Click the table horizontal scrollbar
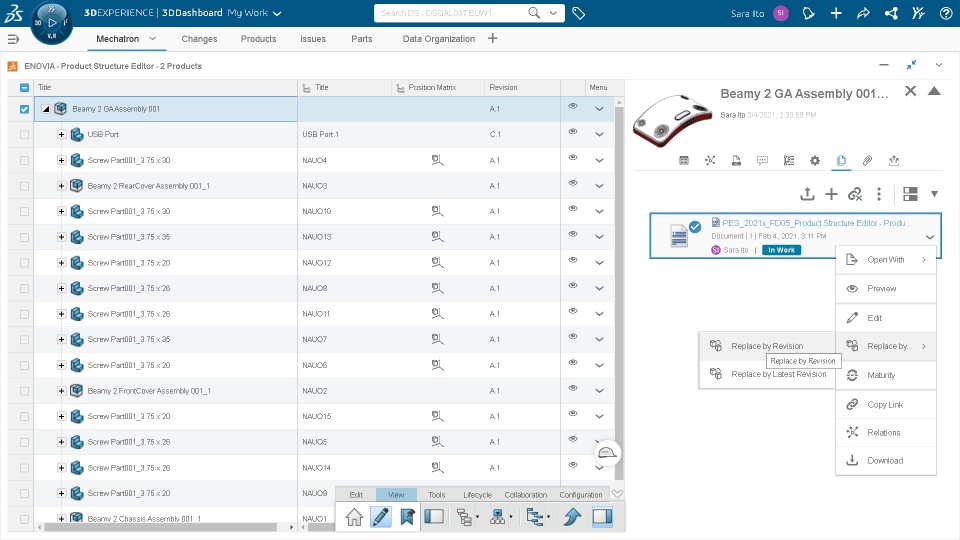Viewport: 960px width, 540px height. tap(161, 527)
